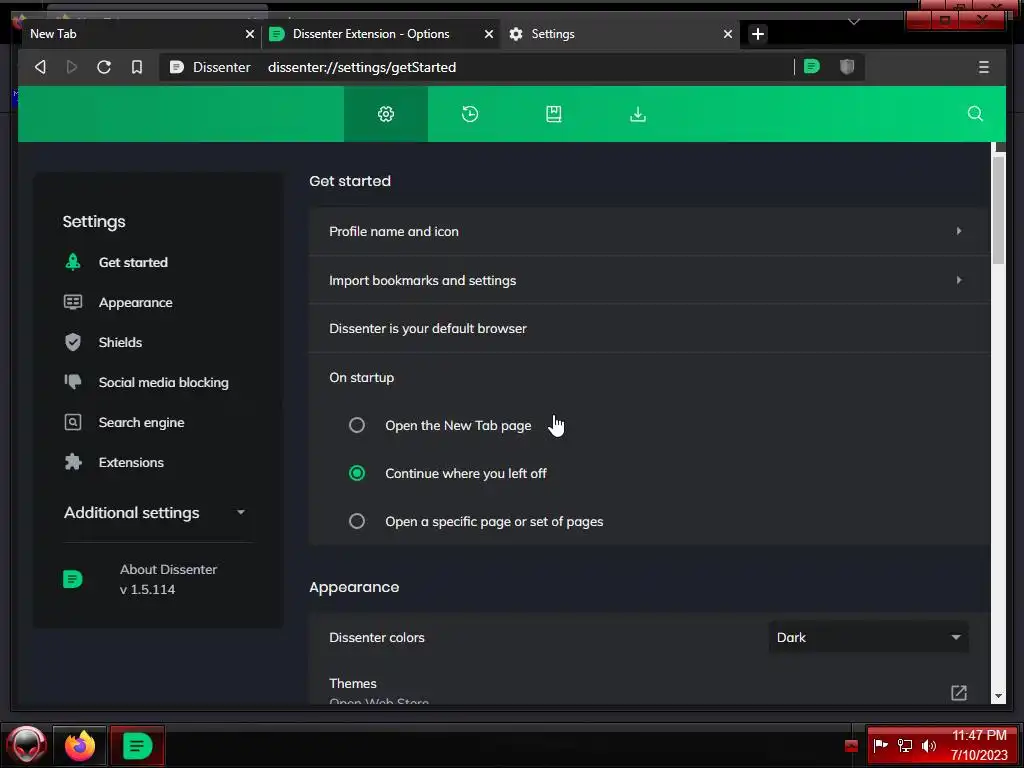This screenshot has width=1024, height=768.
Task: Open the Dissenter colors Dark dropdown
Action: tap(869, 637)
